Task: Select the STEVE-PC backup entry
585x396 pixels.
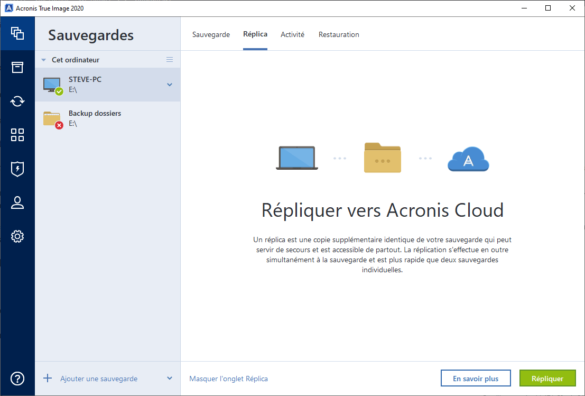Action: (x=108, y=85)
